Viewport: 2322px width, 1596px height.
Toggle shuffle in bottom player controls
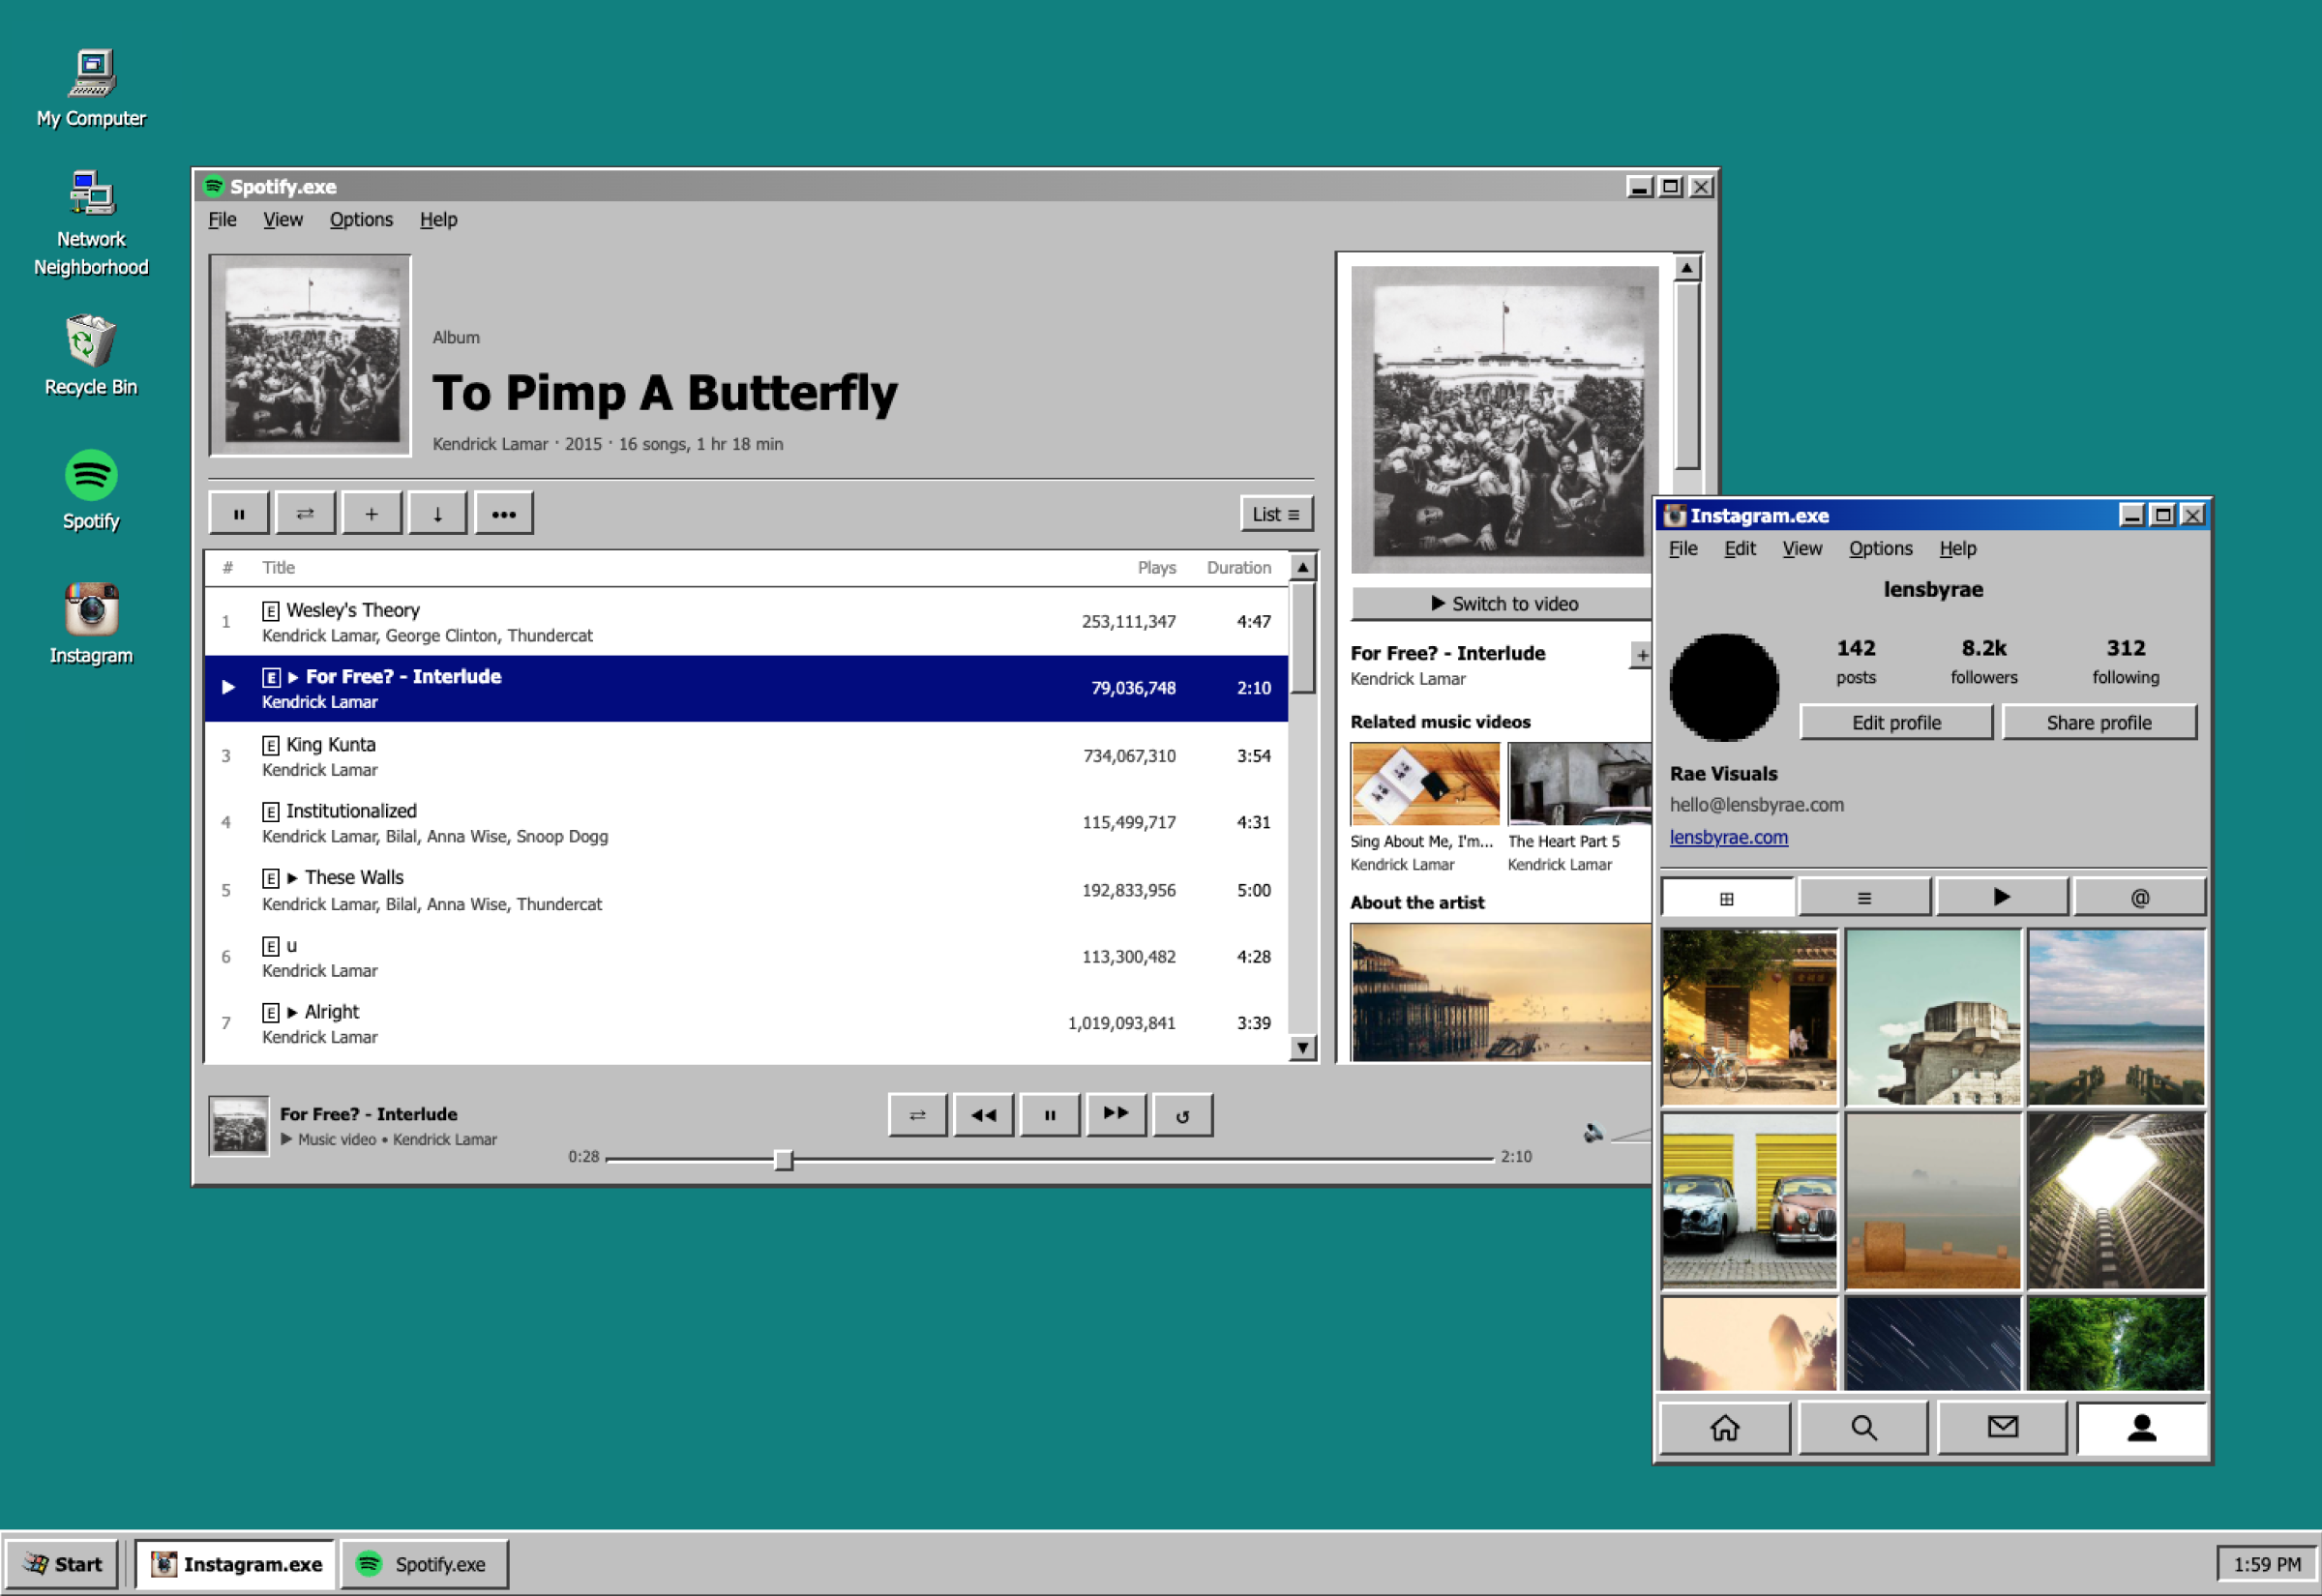pos(917,1115)
